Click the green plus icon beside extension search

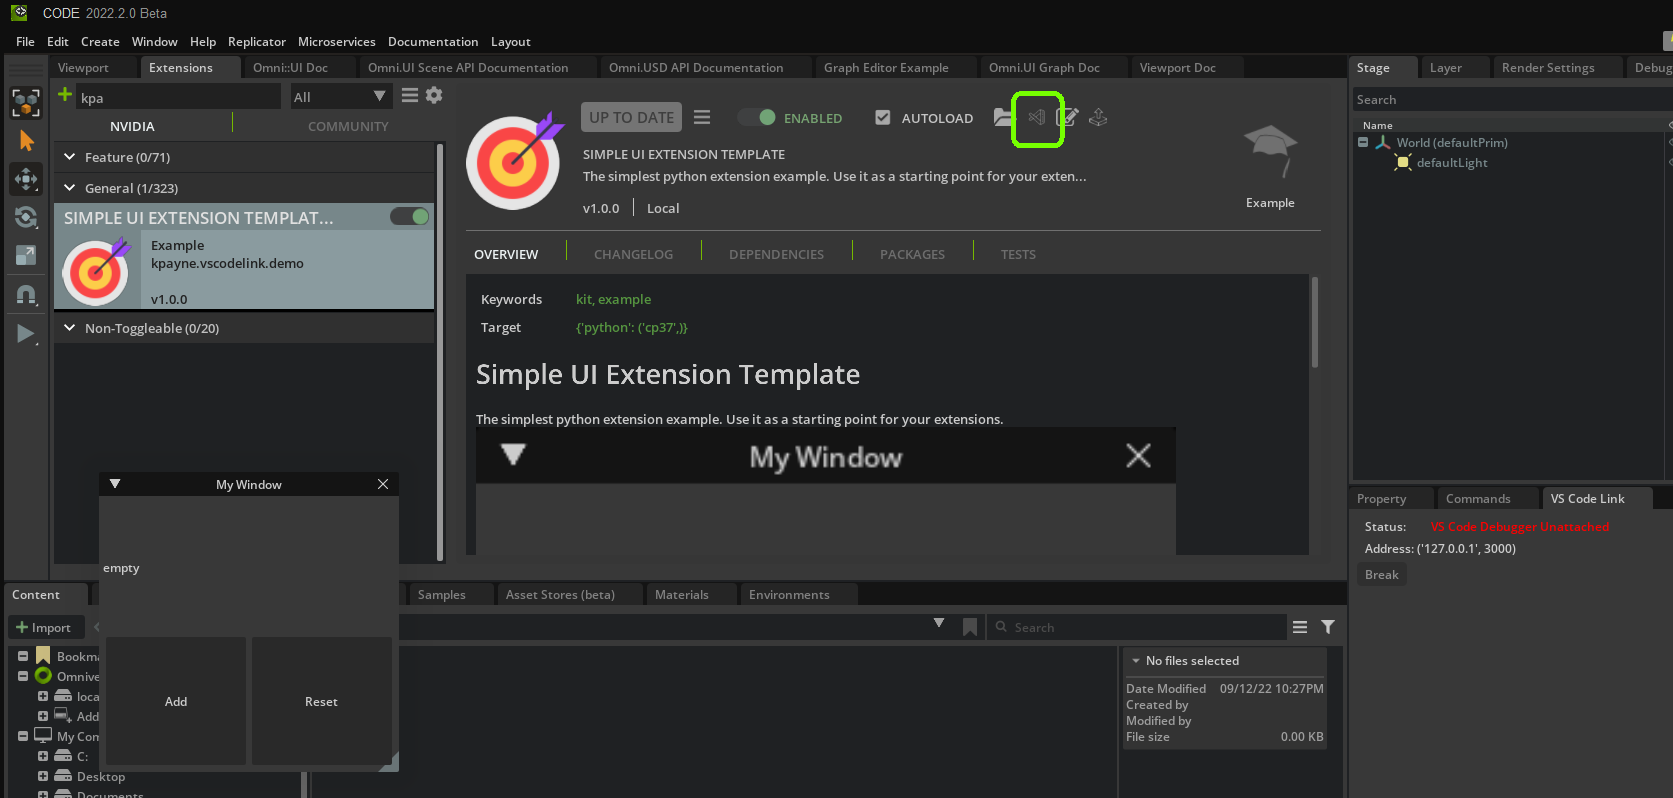coord(65,95)
